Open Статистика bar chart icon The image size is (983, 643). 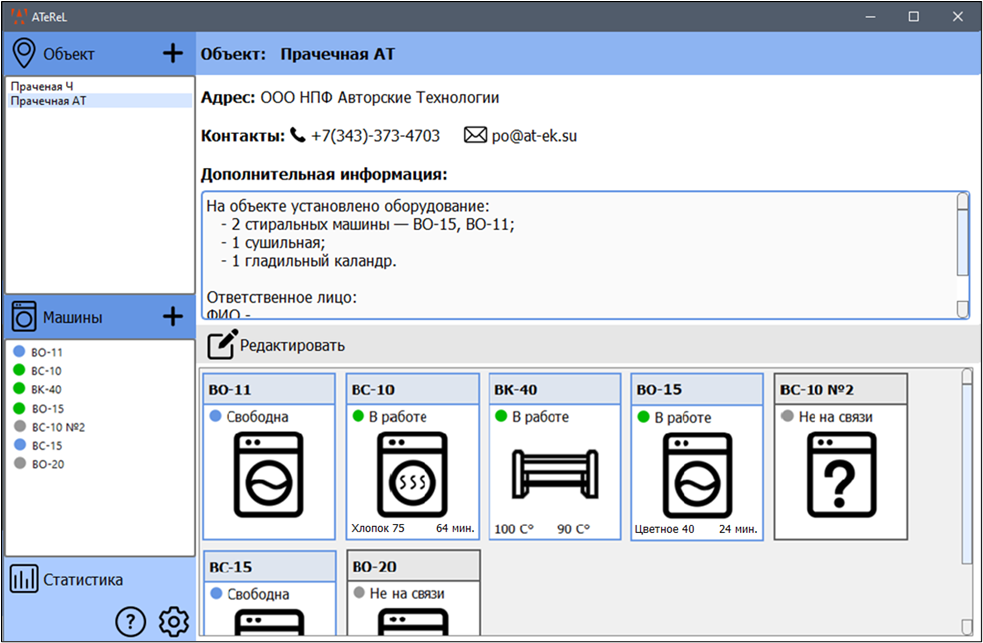[x=24, y=580]
